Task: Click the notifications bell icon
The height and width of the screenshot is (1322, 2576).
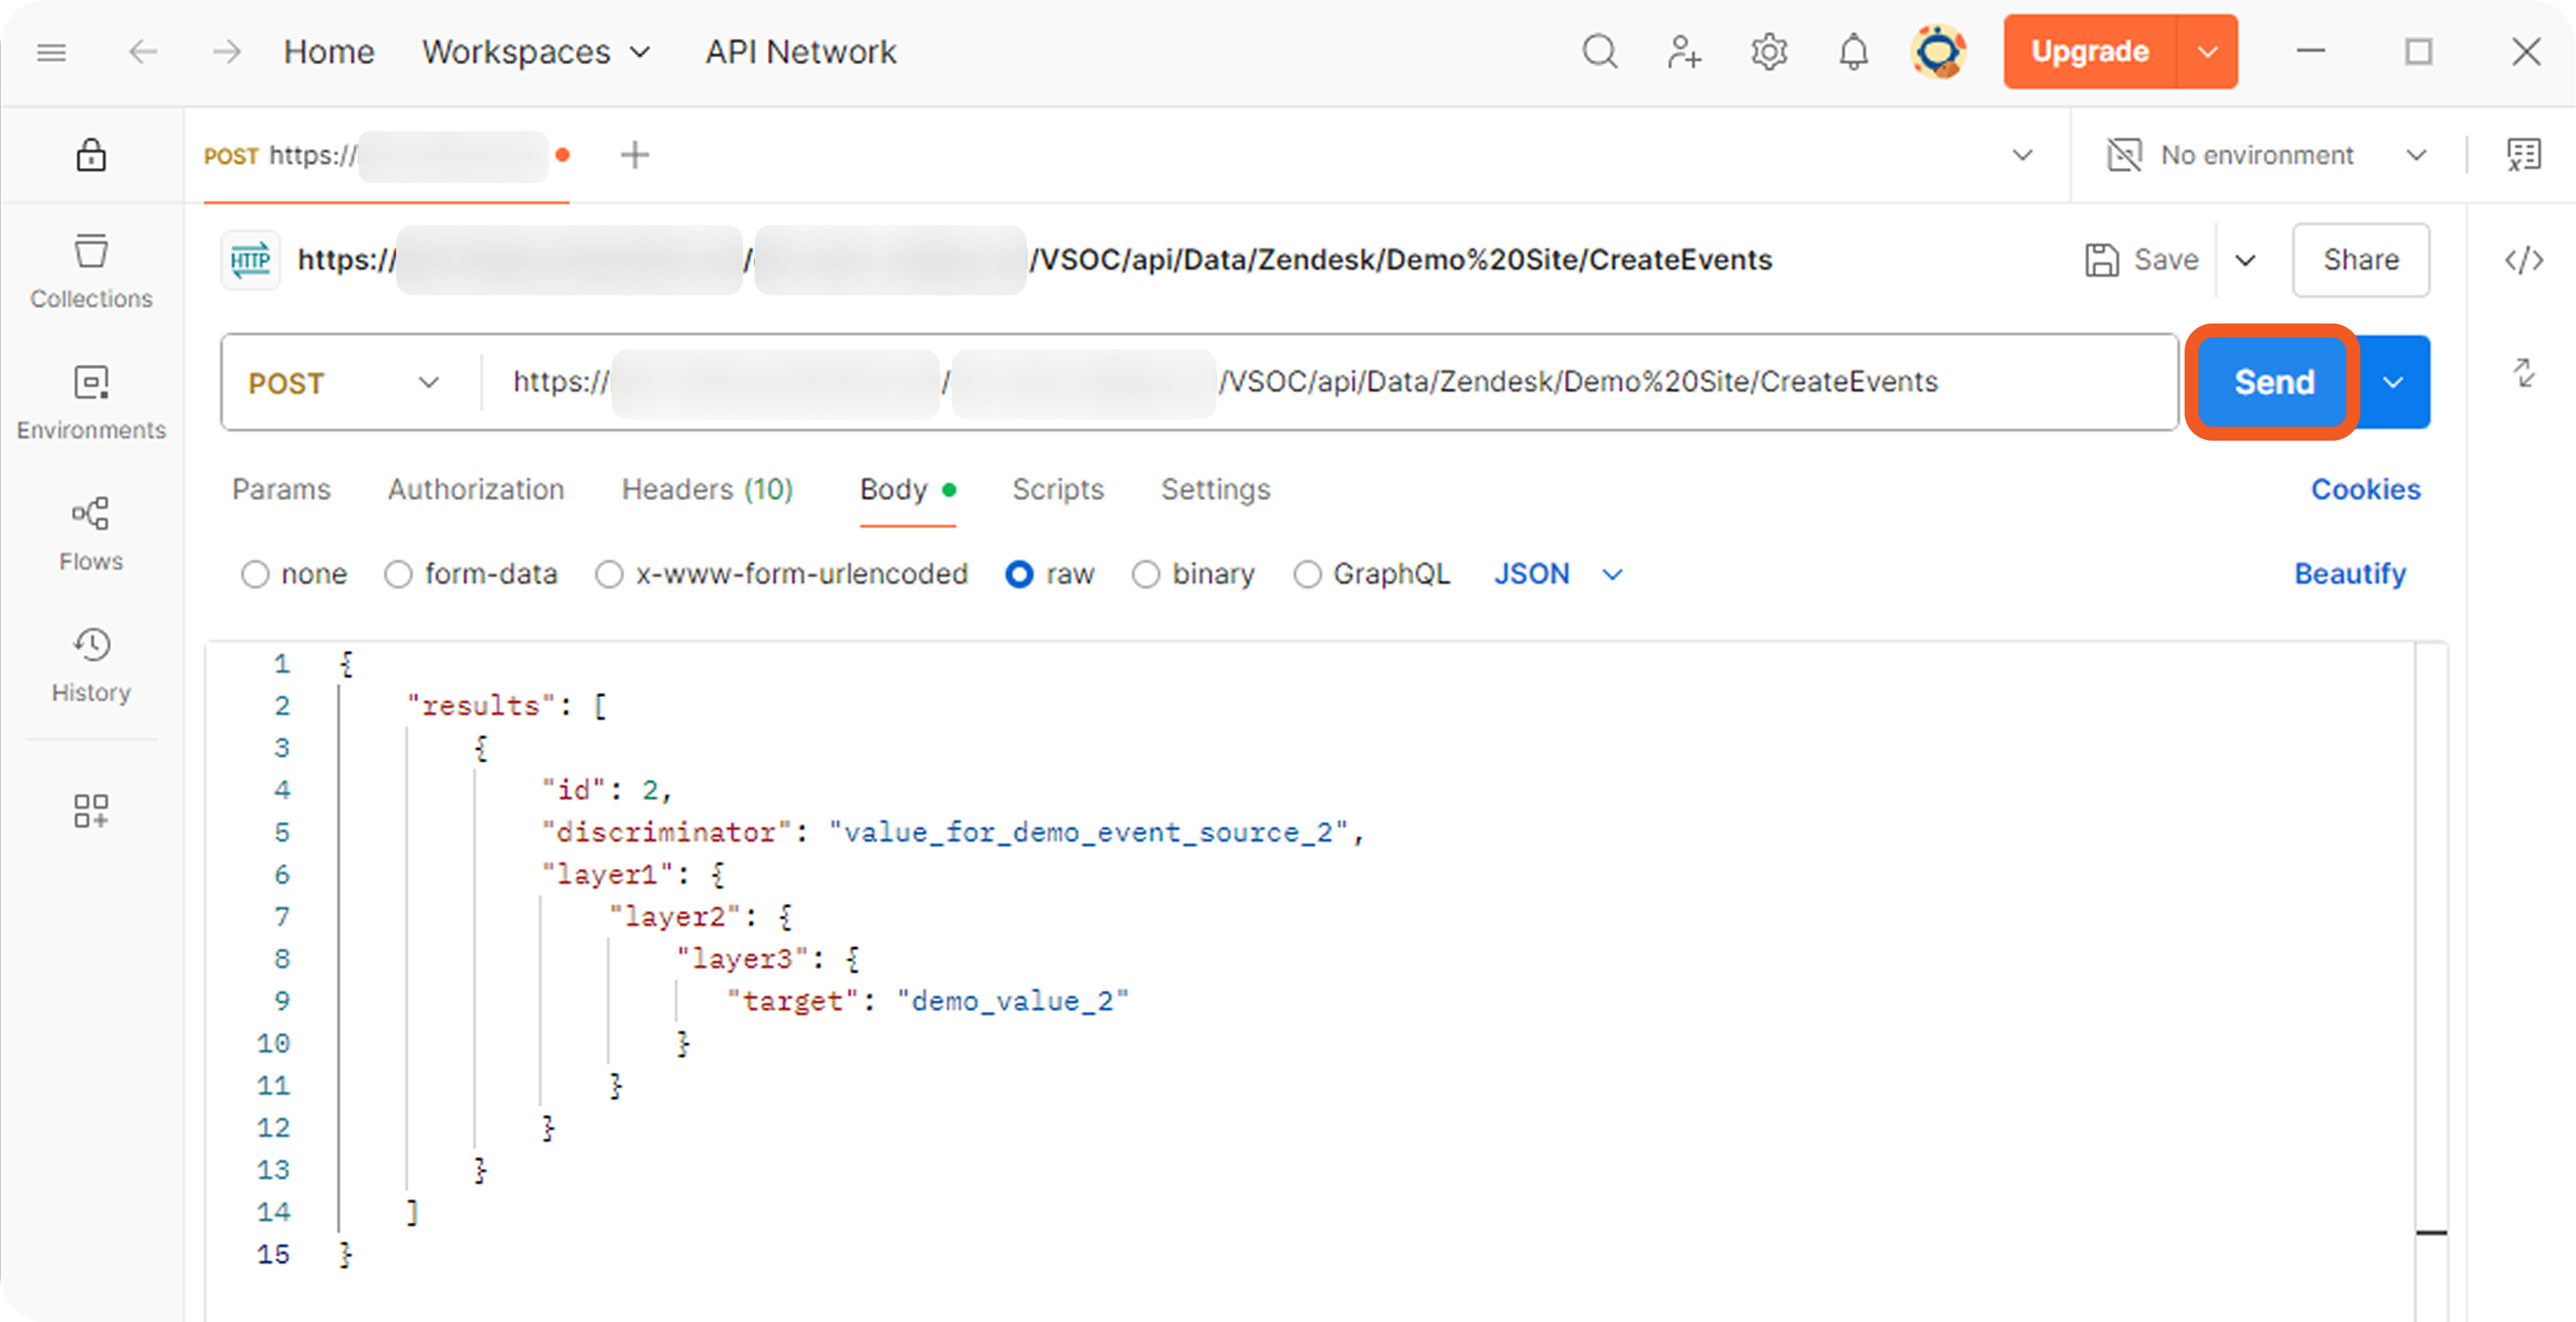Action: pyautogui.click(x=1853, y=51)
